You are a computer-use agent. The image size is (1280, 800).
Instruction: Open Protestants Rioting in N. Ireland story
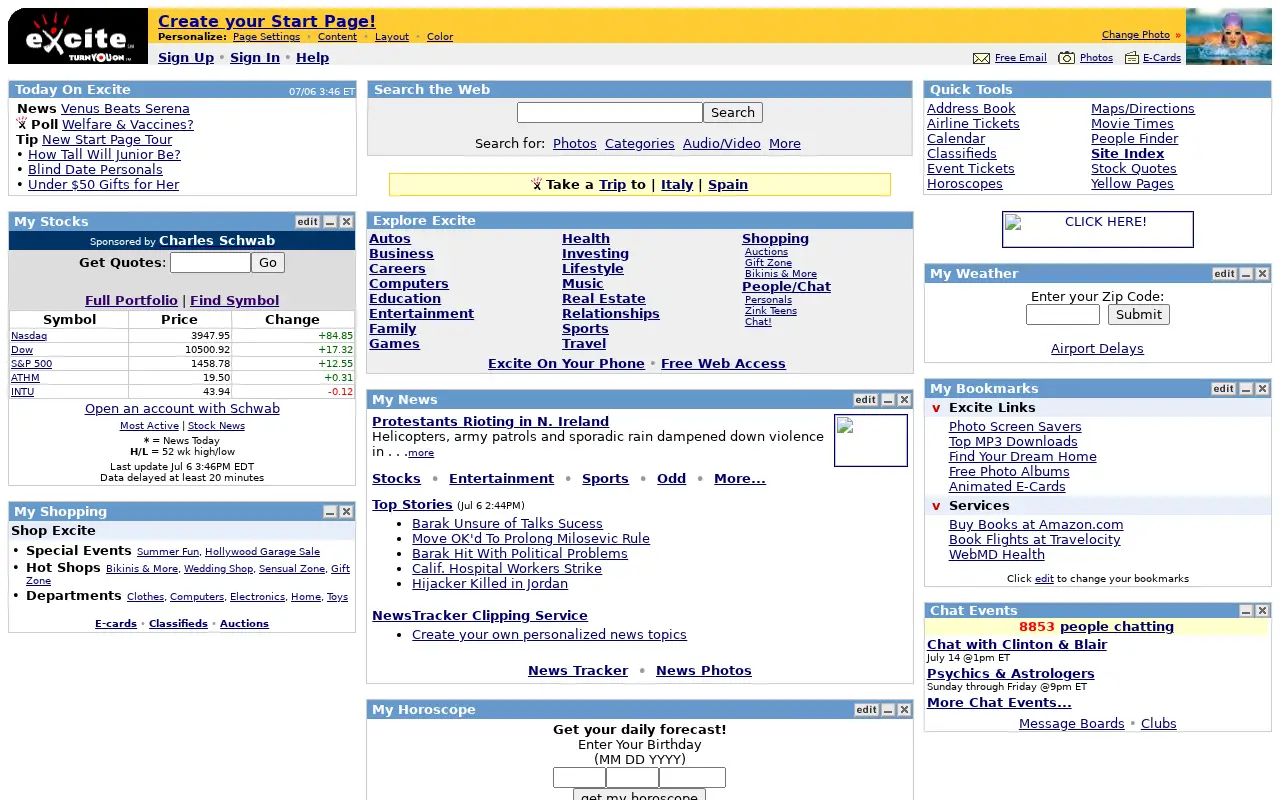[490, 422]
